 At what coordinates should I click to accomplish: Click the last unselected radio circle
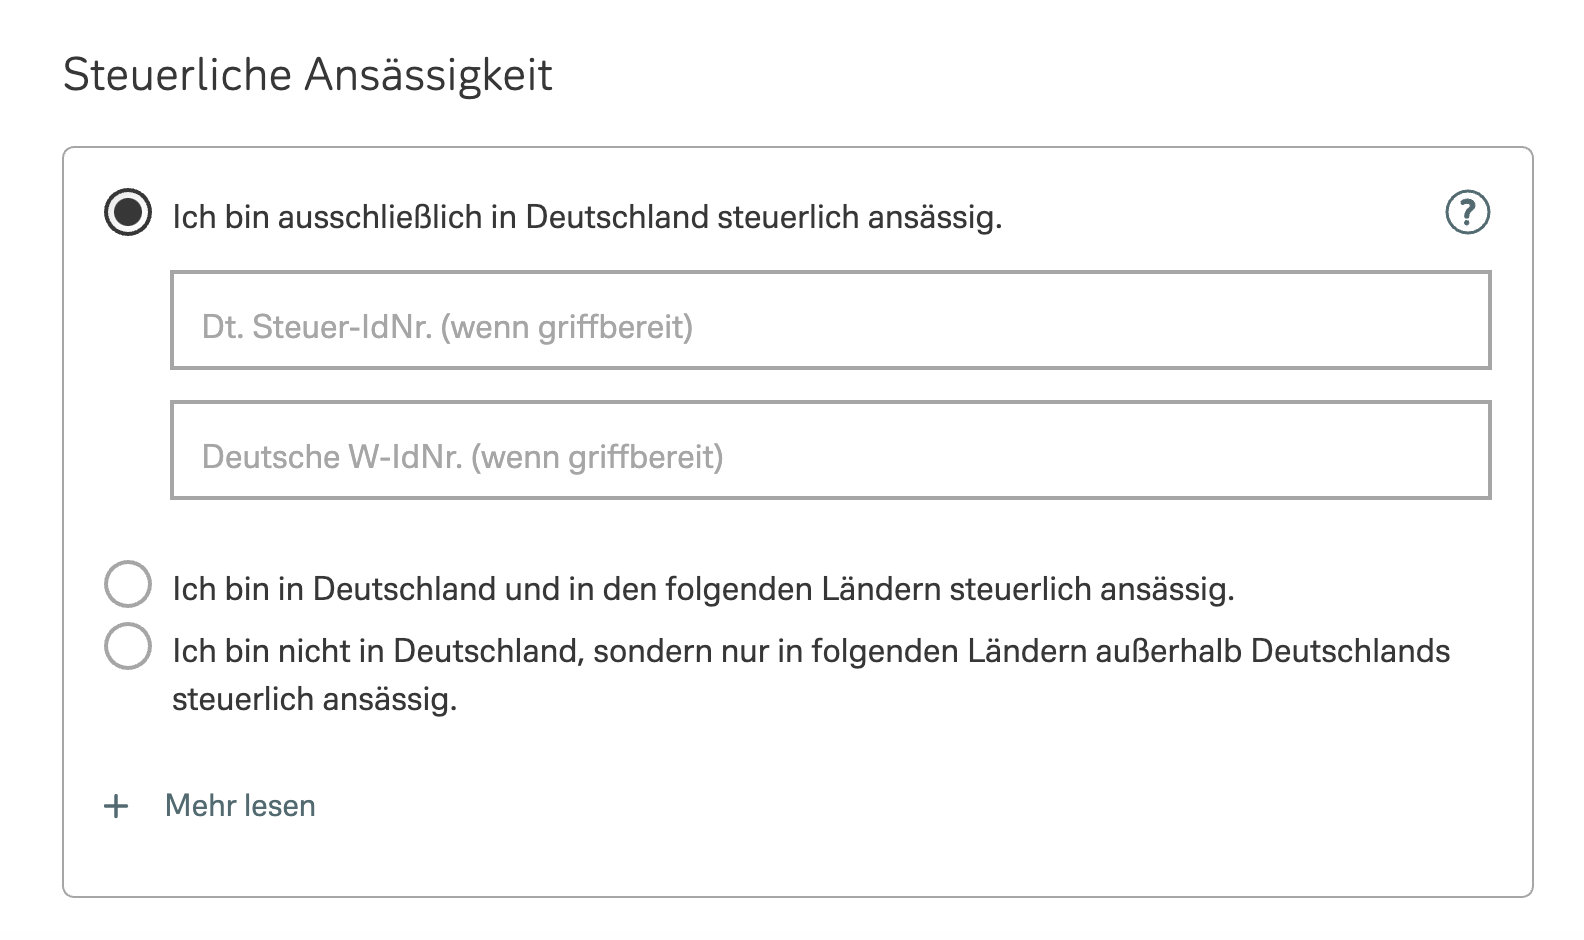pos(128,646)
